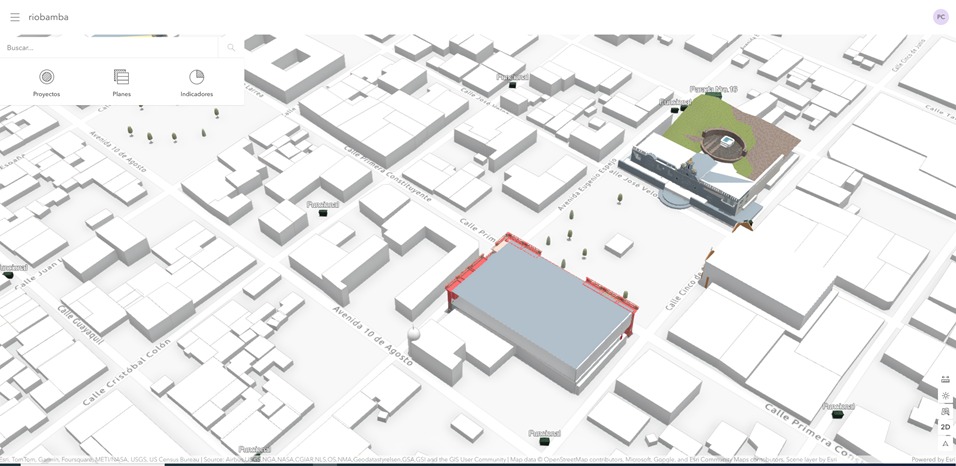The height and width of the screenshot is (466, 956).
Task: Click the magnifier search icon
Action: click(231, 47)
